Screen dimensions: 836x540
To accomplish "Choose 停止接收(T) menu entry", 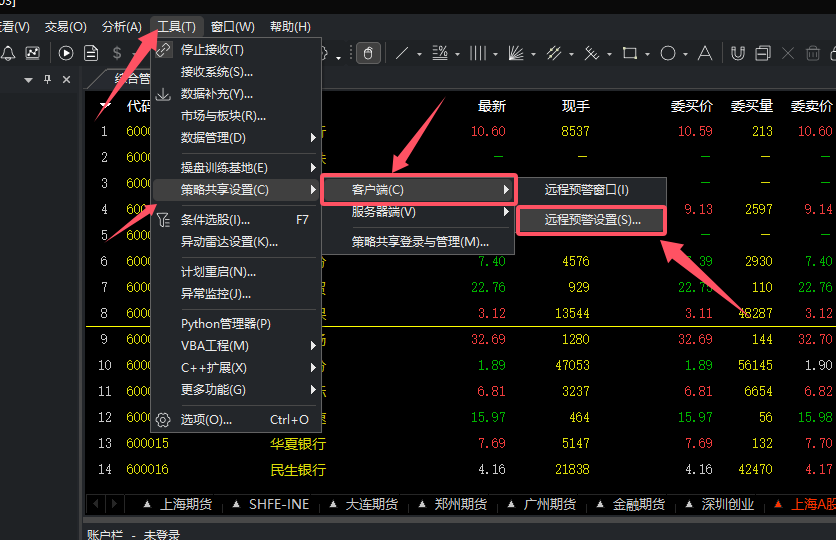I will 237,50.
